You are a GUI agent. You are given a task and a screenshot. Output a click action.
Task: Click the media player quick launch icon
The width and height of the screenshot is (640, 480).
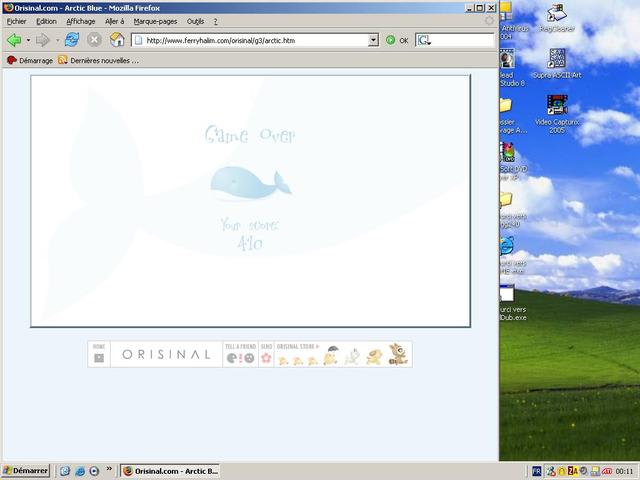click(94, 471)
